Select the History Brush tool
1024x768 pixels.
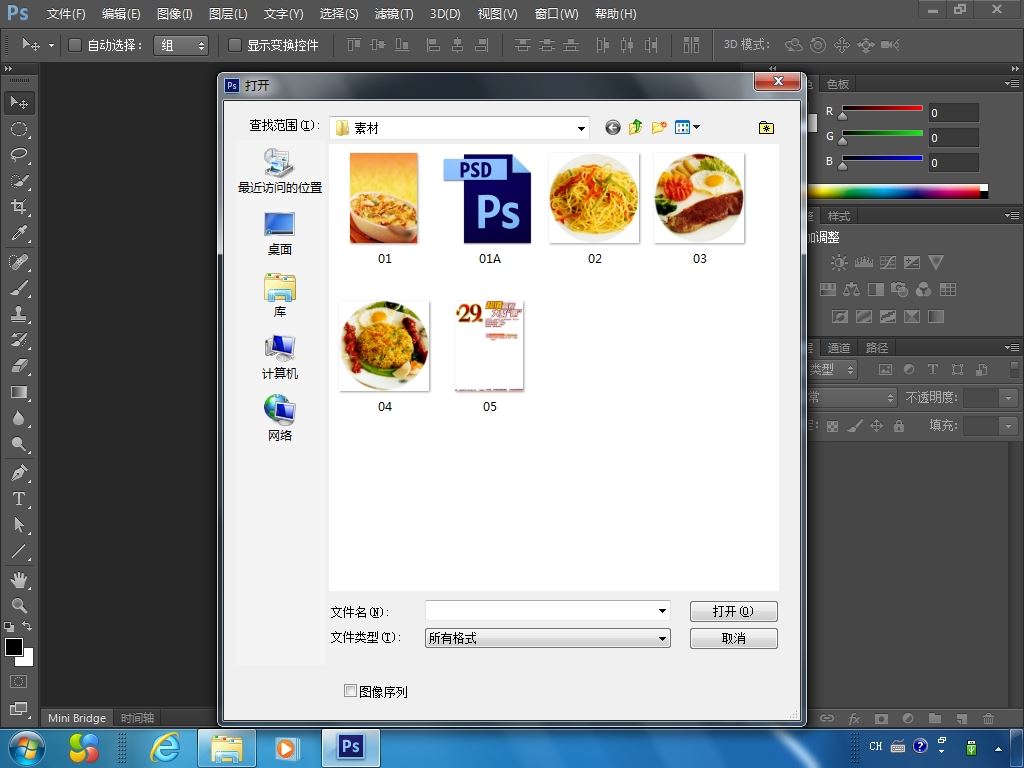19,340
